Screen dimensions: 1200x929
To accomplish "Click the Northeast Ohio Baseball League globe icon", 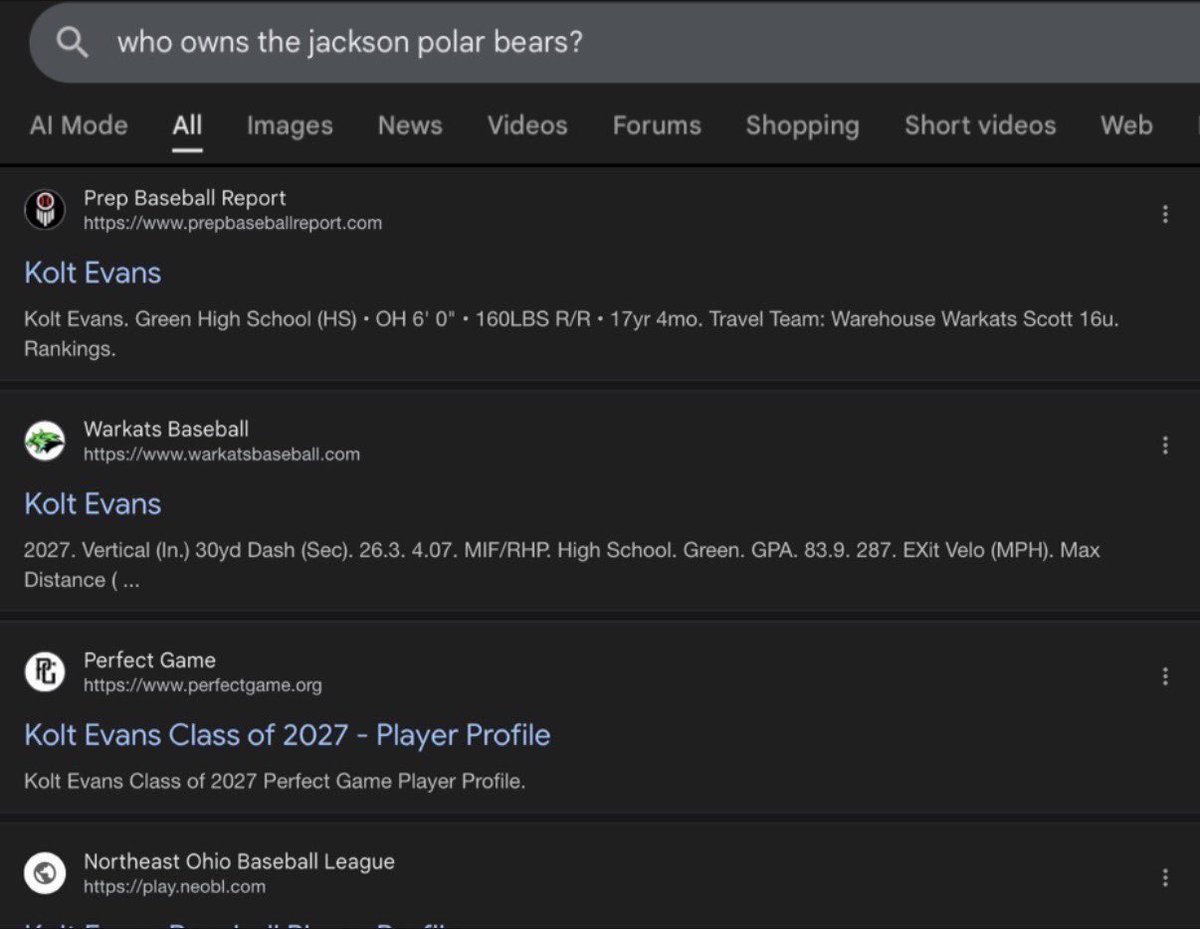I will [x=45, y=873].
